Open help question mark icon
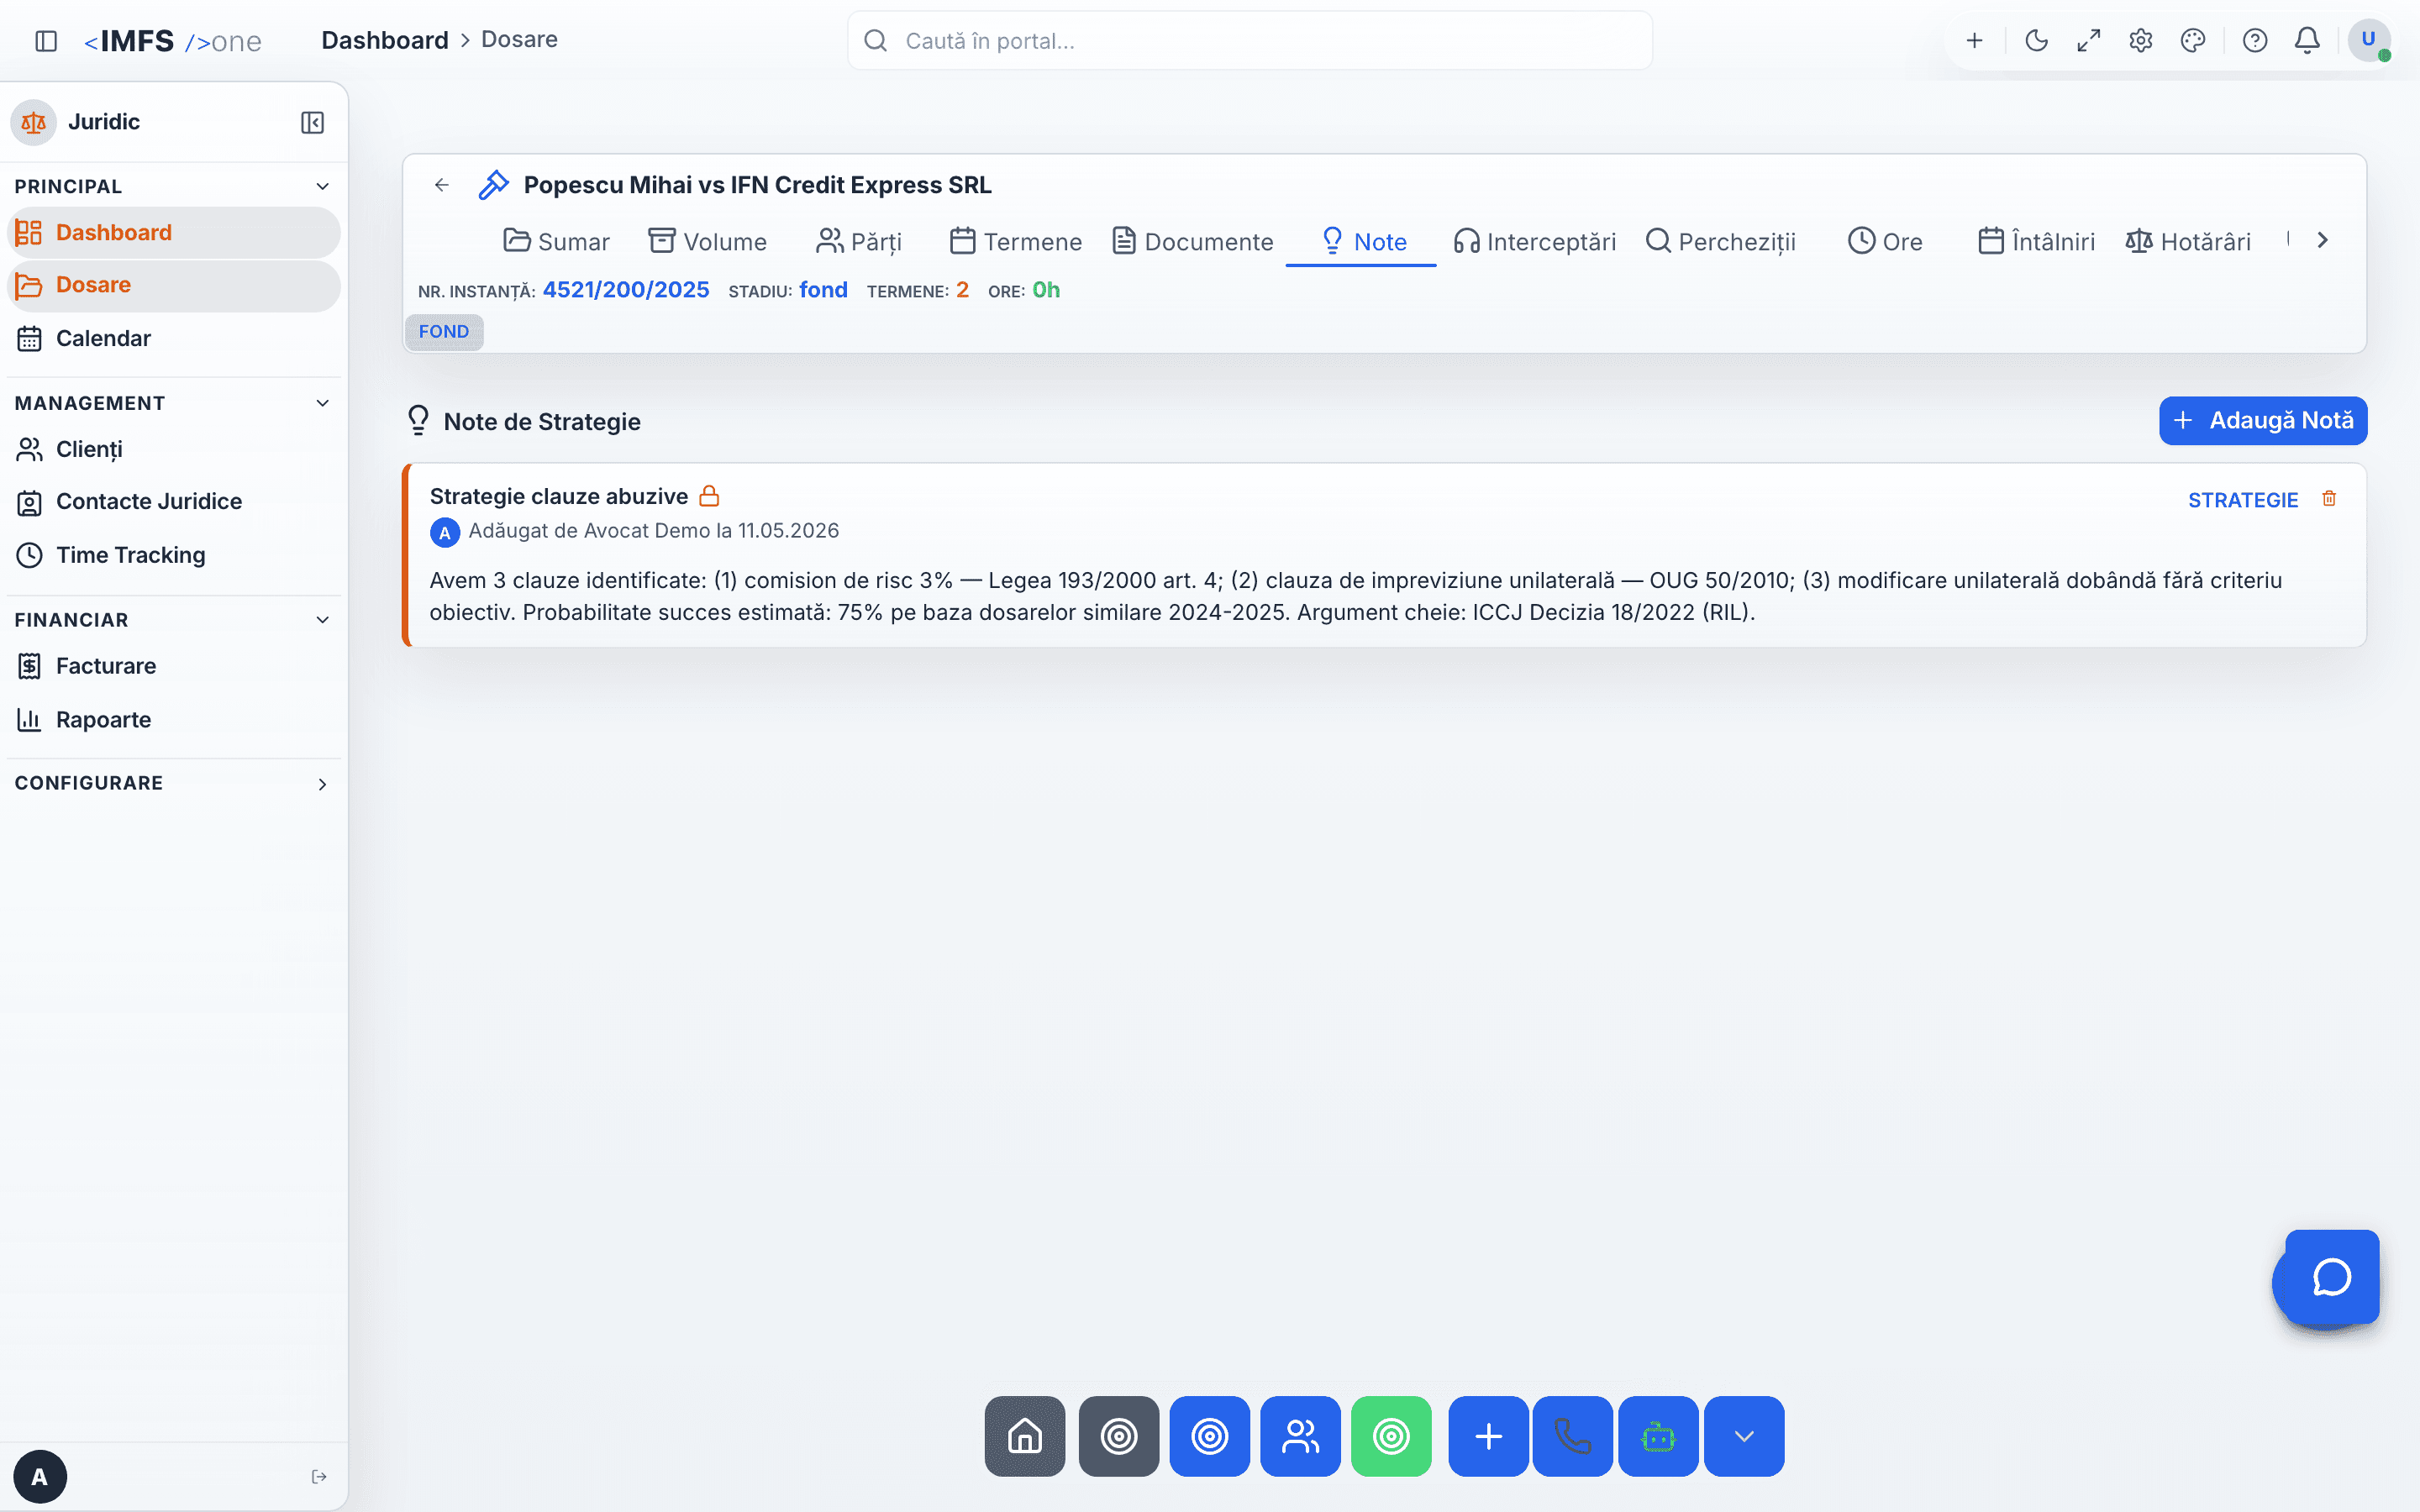This screenshot has width=2420, height=1512. (x=2254, y=40)
